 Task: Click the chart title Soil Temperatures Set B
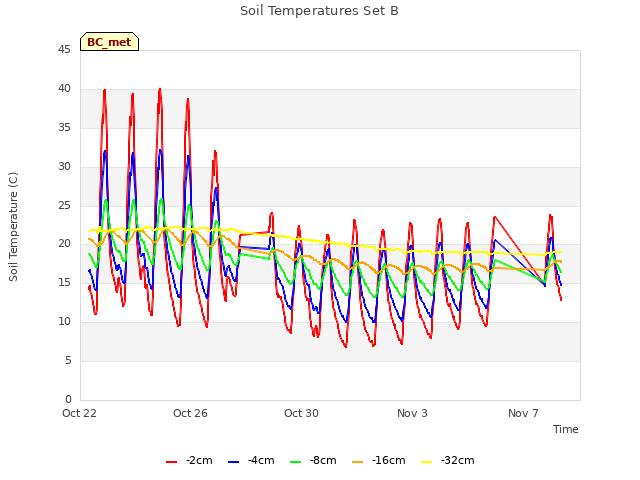tap(319, 11)
